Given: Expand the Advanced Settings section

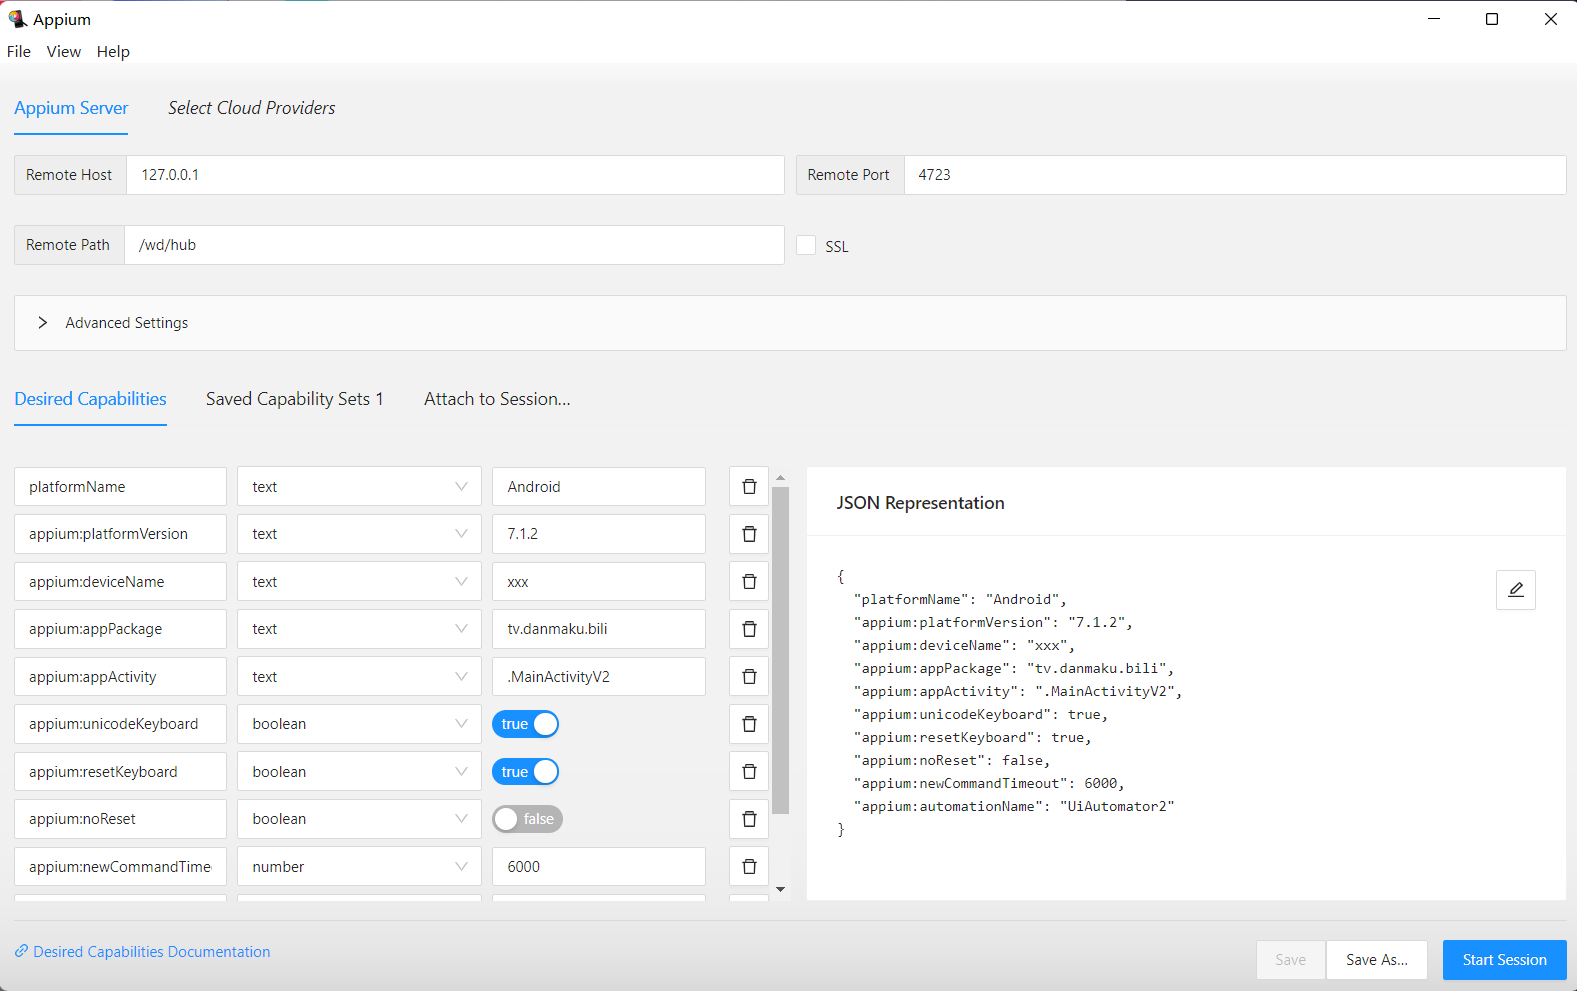Looking at the screenshot, I should [x=790, y=323].
